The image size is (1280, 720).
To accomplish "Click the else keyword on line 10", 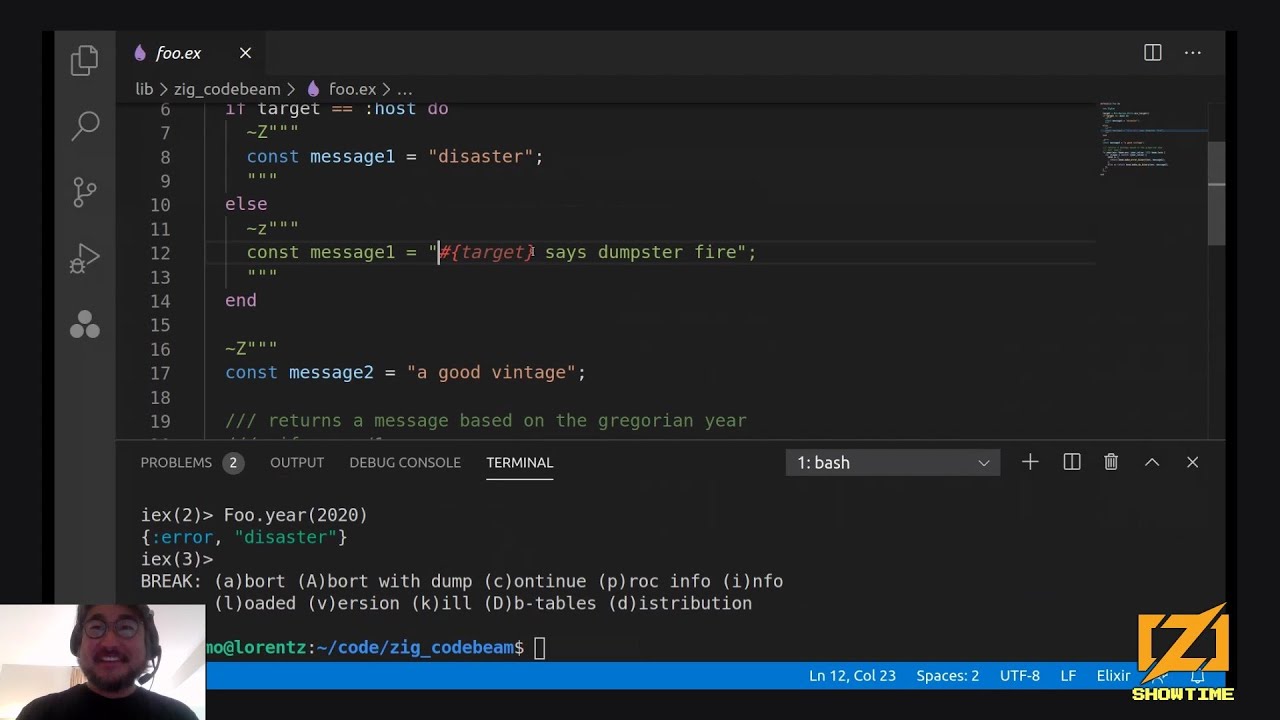I will [x=246, y=205].
